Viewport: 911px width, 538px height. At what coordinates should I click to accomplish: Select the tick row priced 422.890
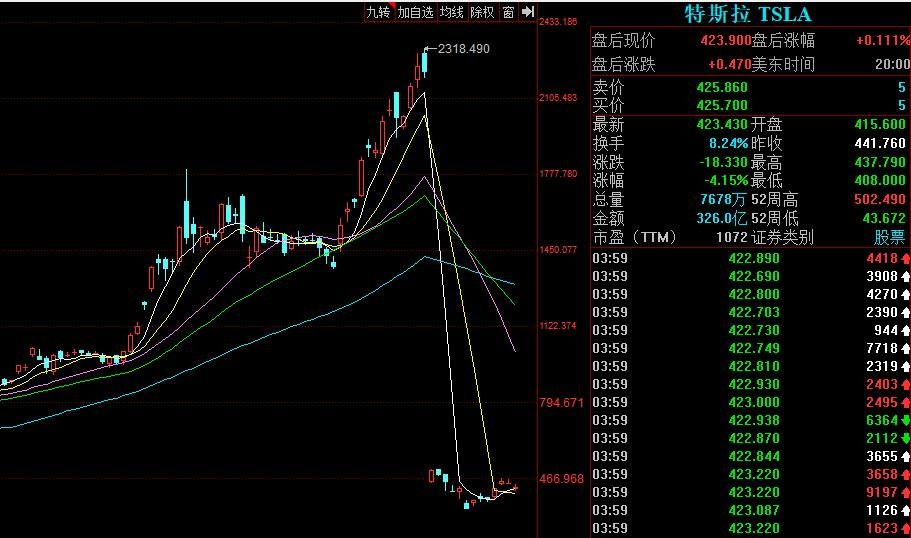pyautogui.click(x=751, y=258)
